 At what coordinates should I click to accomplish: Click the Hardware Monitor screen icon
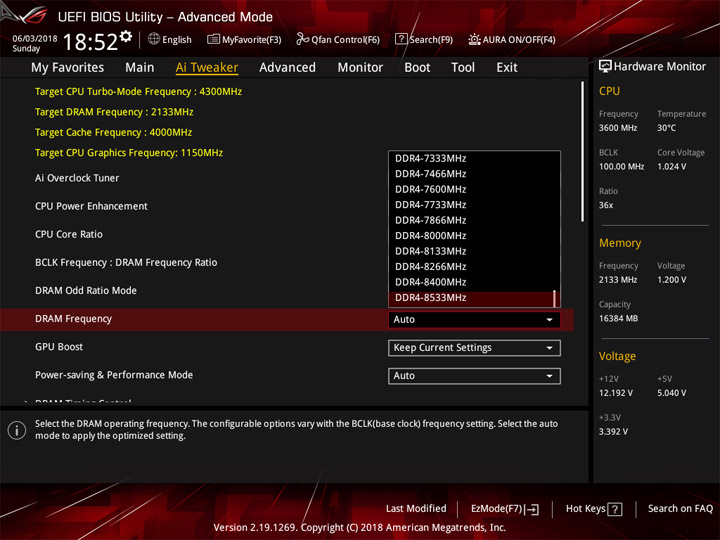pos(605,67)
